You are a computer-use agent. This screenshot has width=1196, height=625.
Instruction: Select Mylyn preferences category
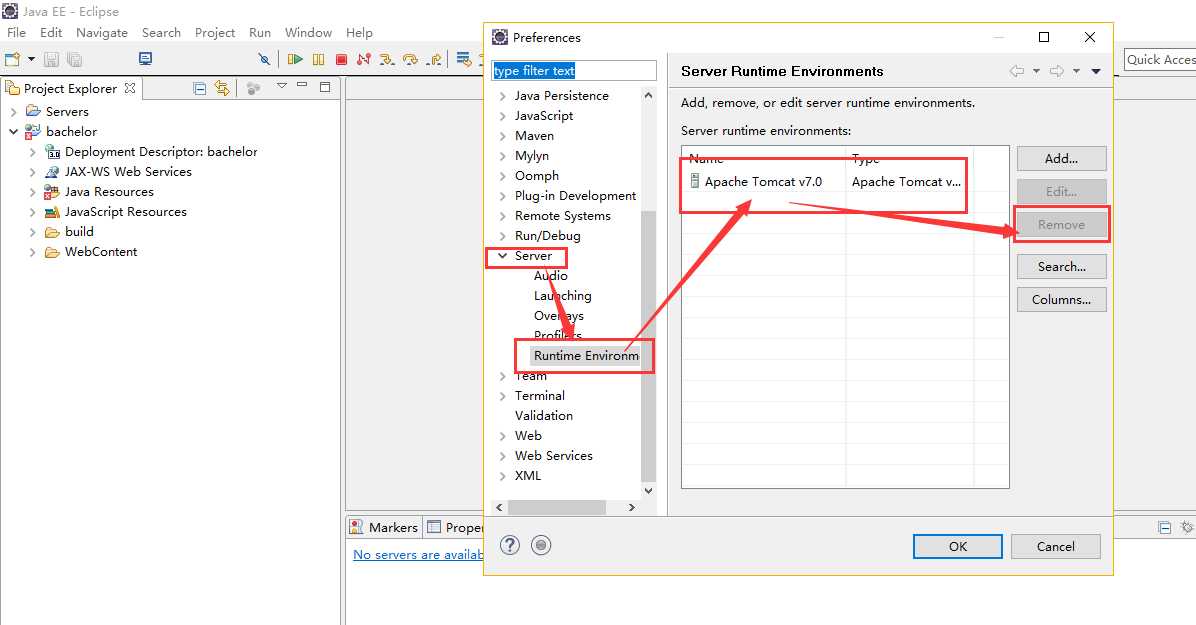point(532,156)
